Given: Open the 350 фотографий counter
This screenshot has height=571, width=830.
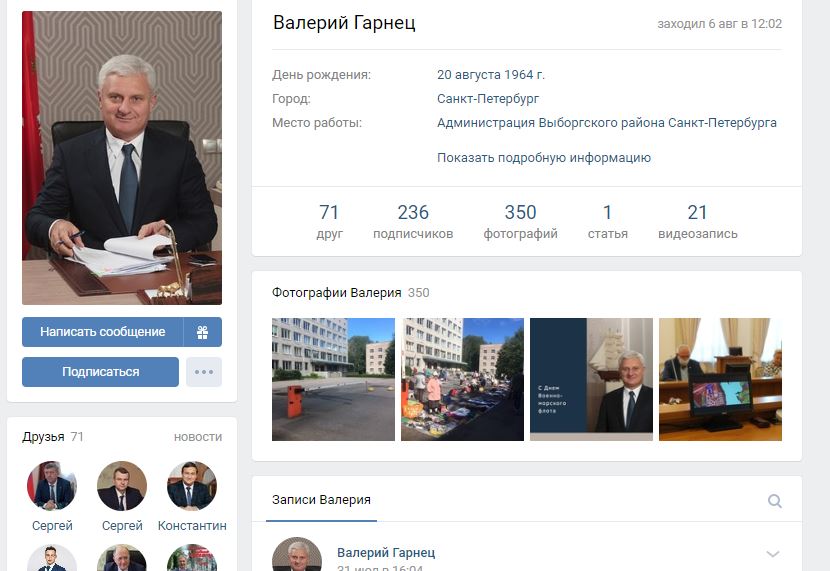Looking at the screenshot, I should [520, 221].
